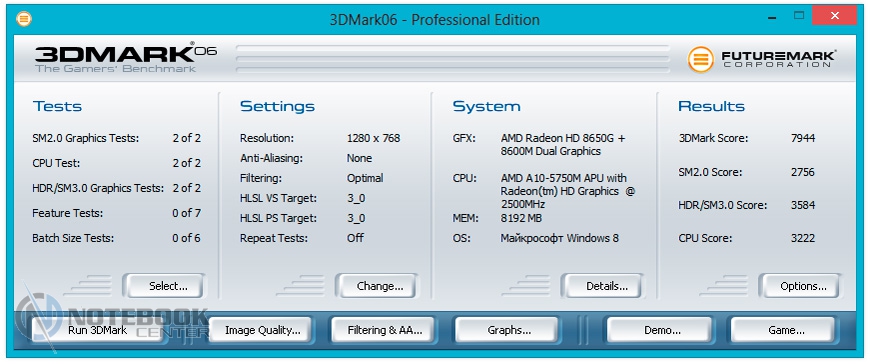Click the Settings section heading
Screen dimensions: 870x364
click(277, 106)
